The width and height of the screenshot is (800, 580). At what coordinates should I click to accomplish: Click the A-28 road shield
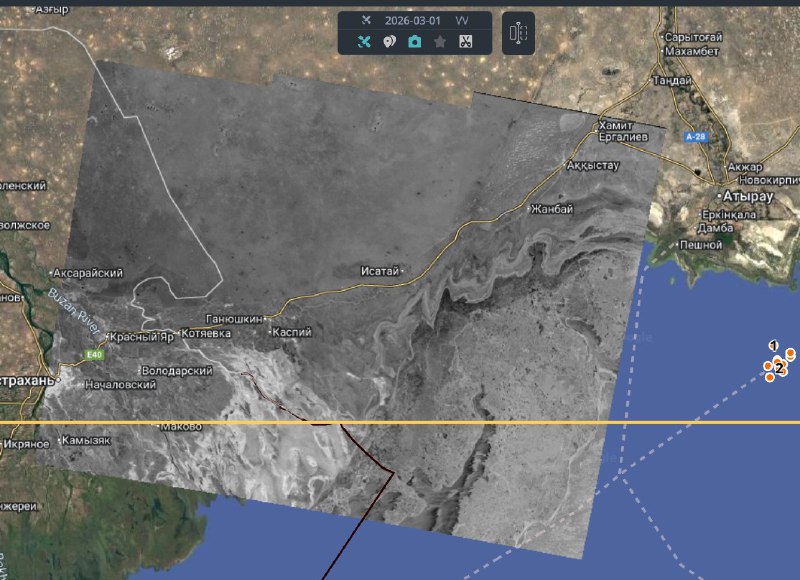coord(695,136)
